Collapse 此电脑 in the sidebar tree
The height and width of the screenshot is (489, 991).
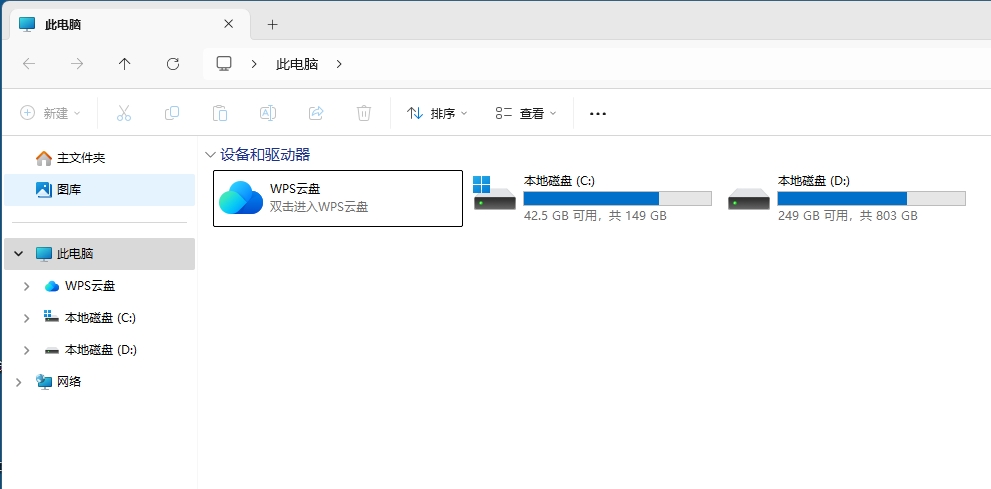[19, 254]
